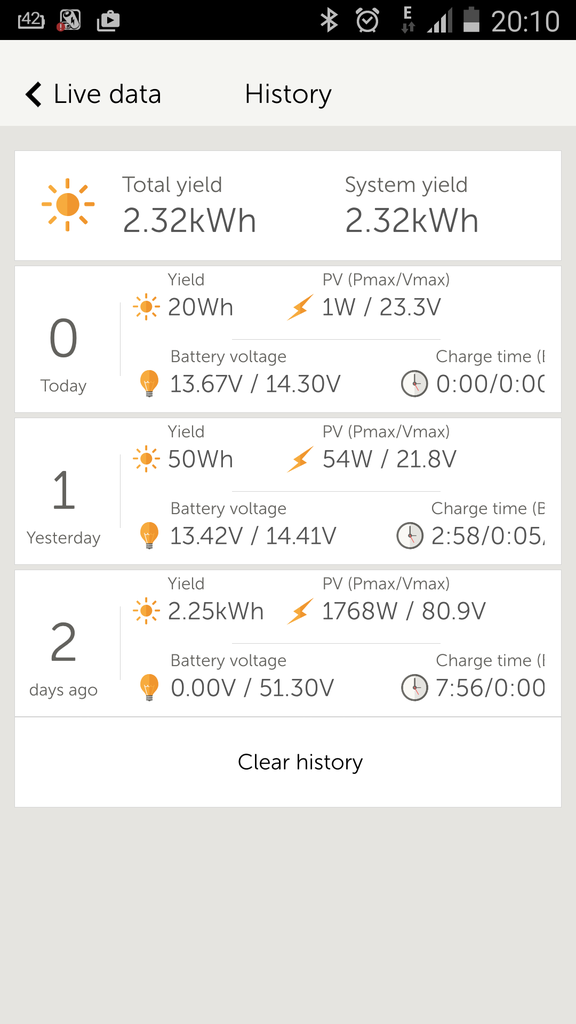576x1024 pixels.
Task: Open the Yesterday day entry
Action: point(288,491)
